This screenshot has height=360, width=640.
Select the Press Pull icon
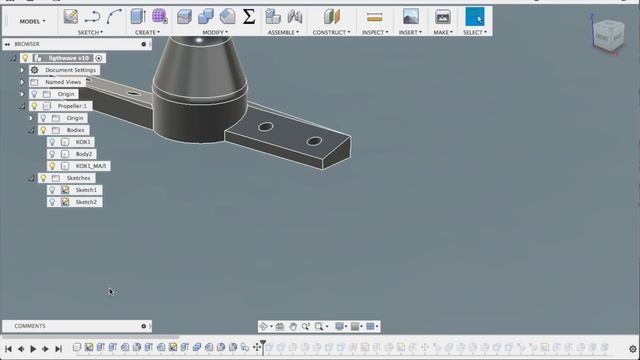pyautogui.click(x=184, y=17)
